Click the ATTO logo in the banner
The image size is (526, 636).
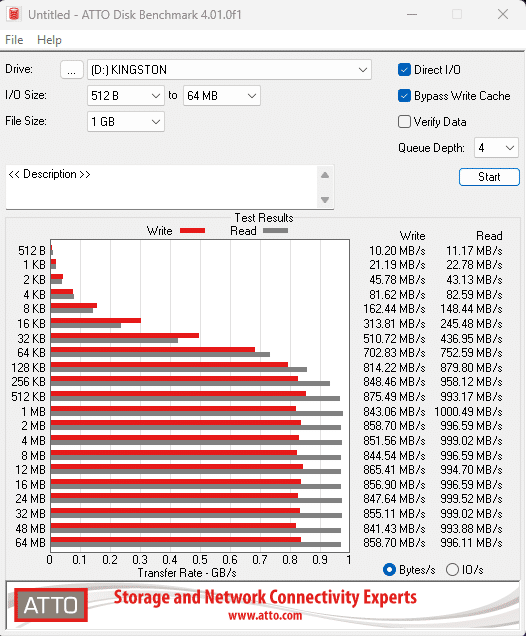pyautogui.click(x=51, y=605)
